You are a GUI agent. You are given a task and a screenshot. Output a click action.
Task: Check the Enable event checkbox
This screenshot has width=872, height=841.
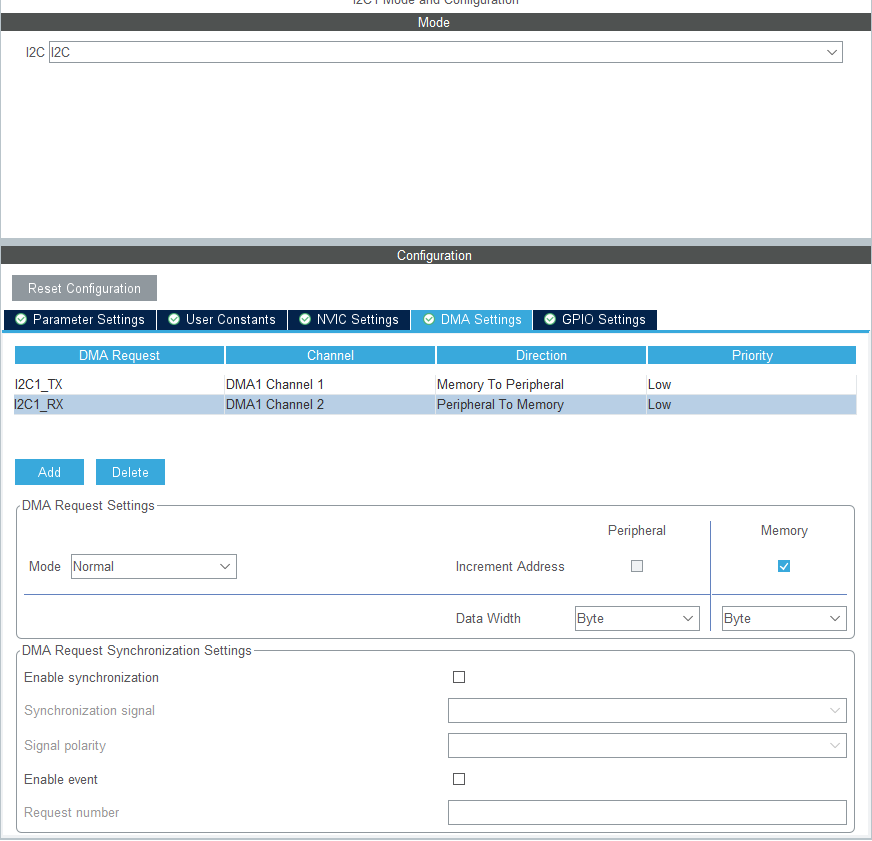[459, 779]
